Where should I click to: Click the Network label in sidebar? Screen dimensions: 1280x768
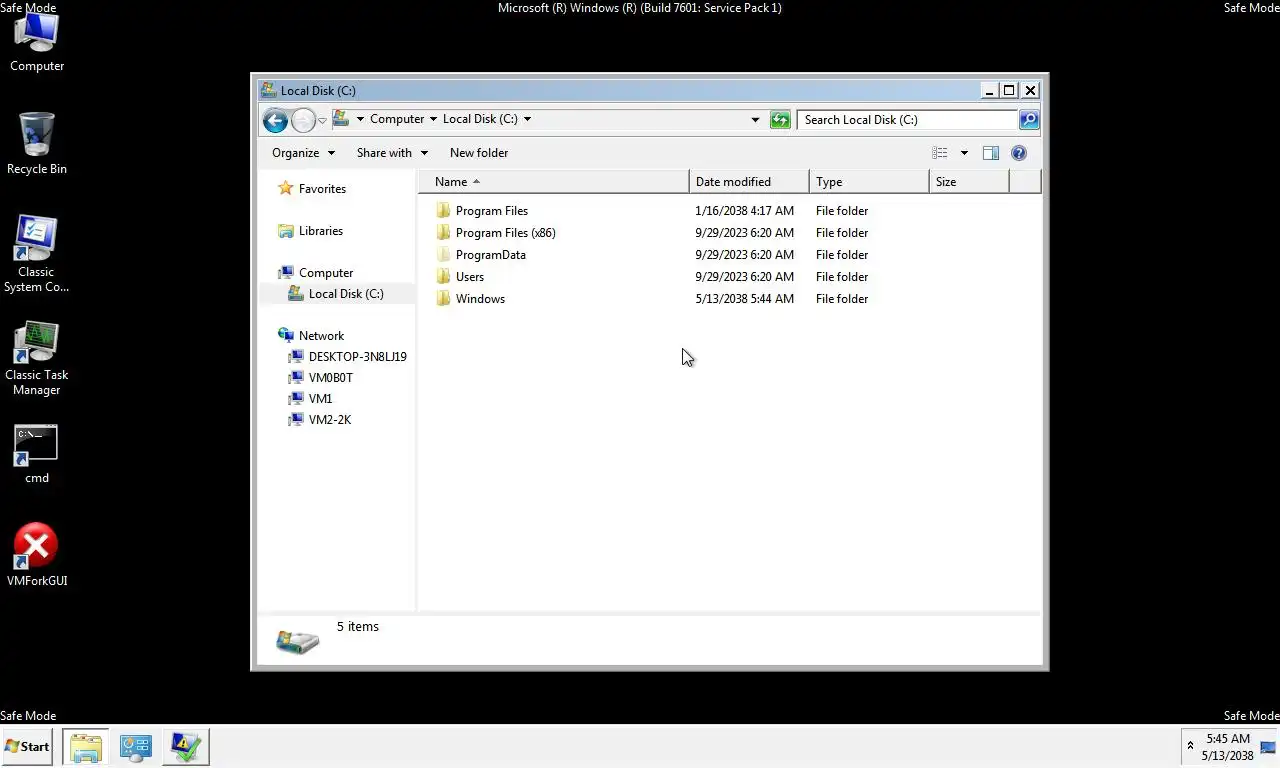point(321,336)
